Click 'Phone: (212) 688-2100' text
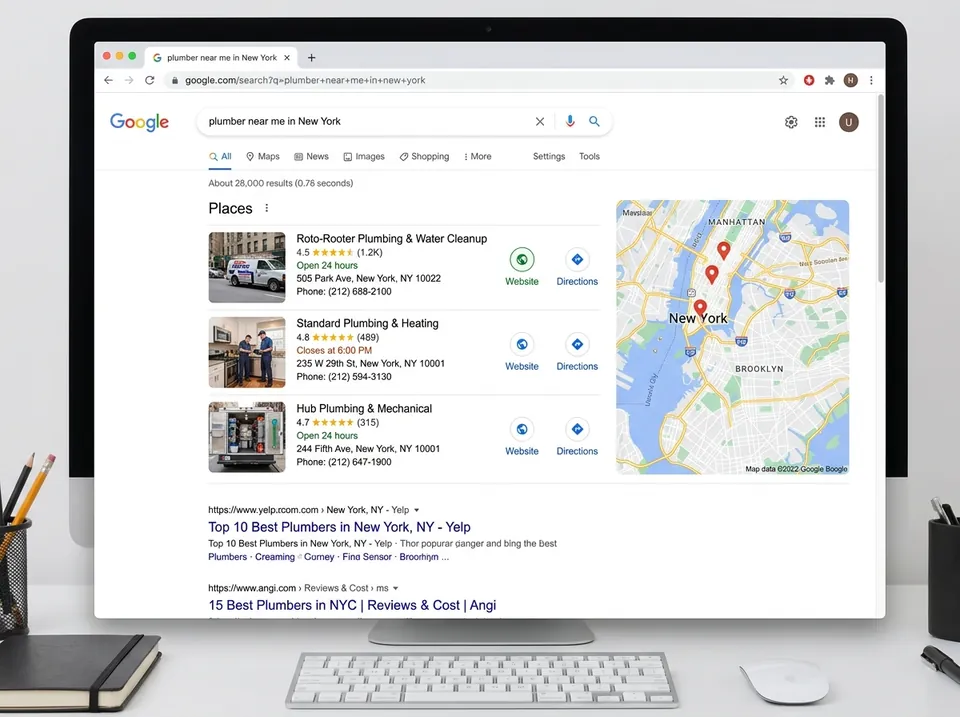 pyautogui.click(x=344, y=291)
